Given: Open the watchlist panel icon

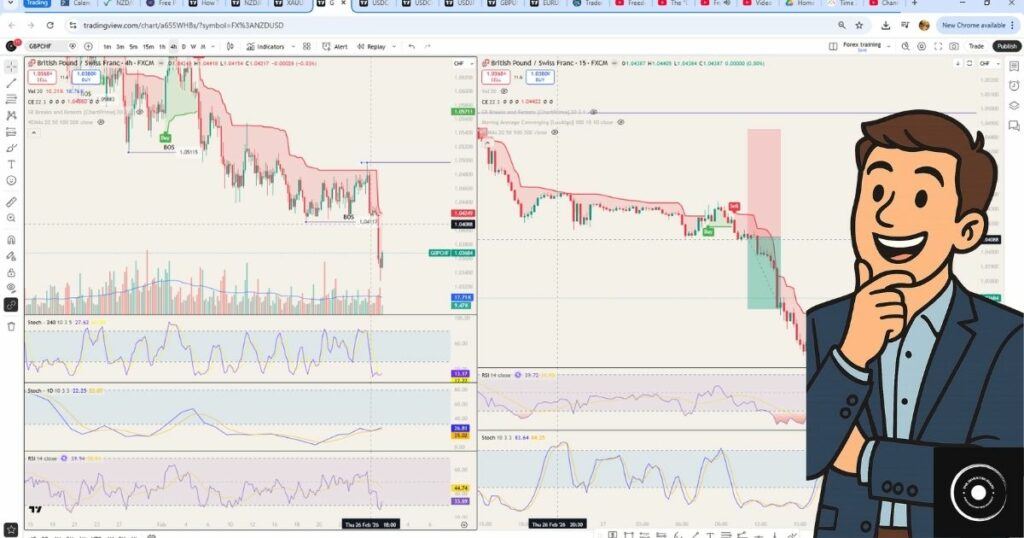Looking at the screenshot, I should (1014, 65).
